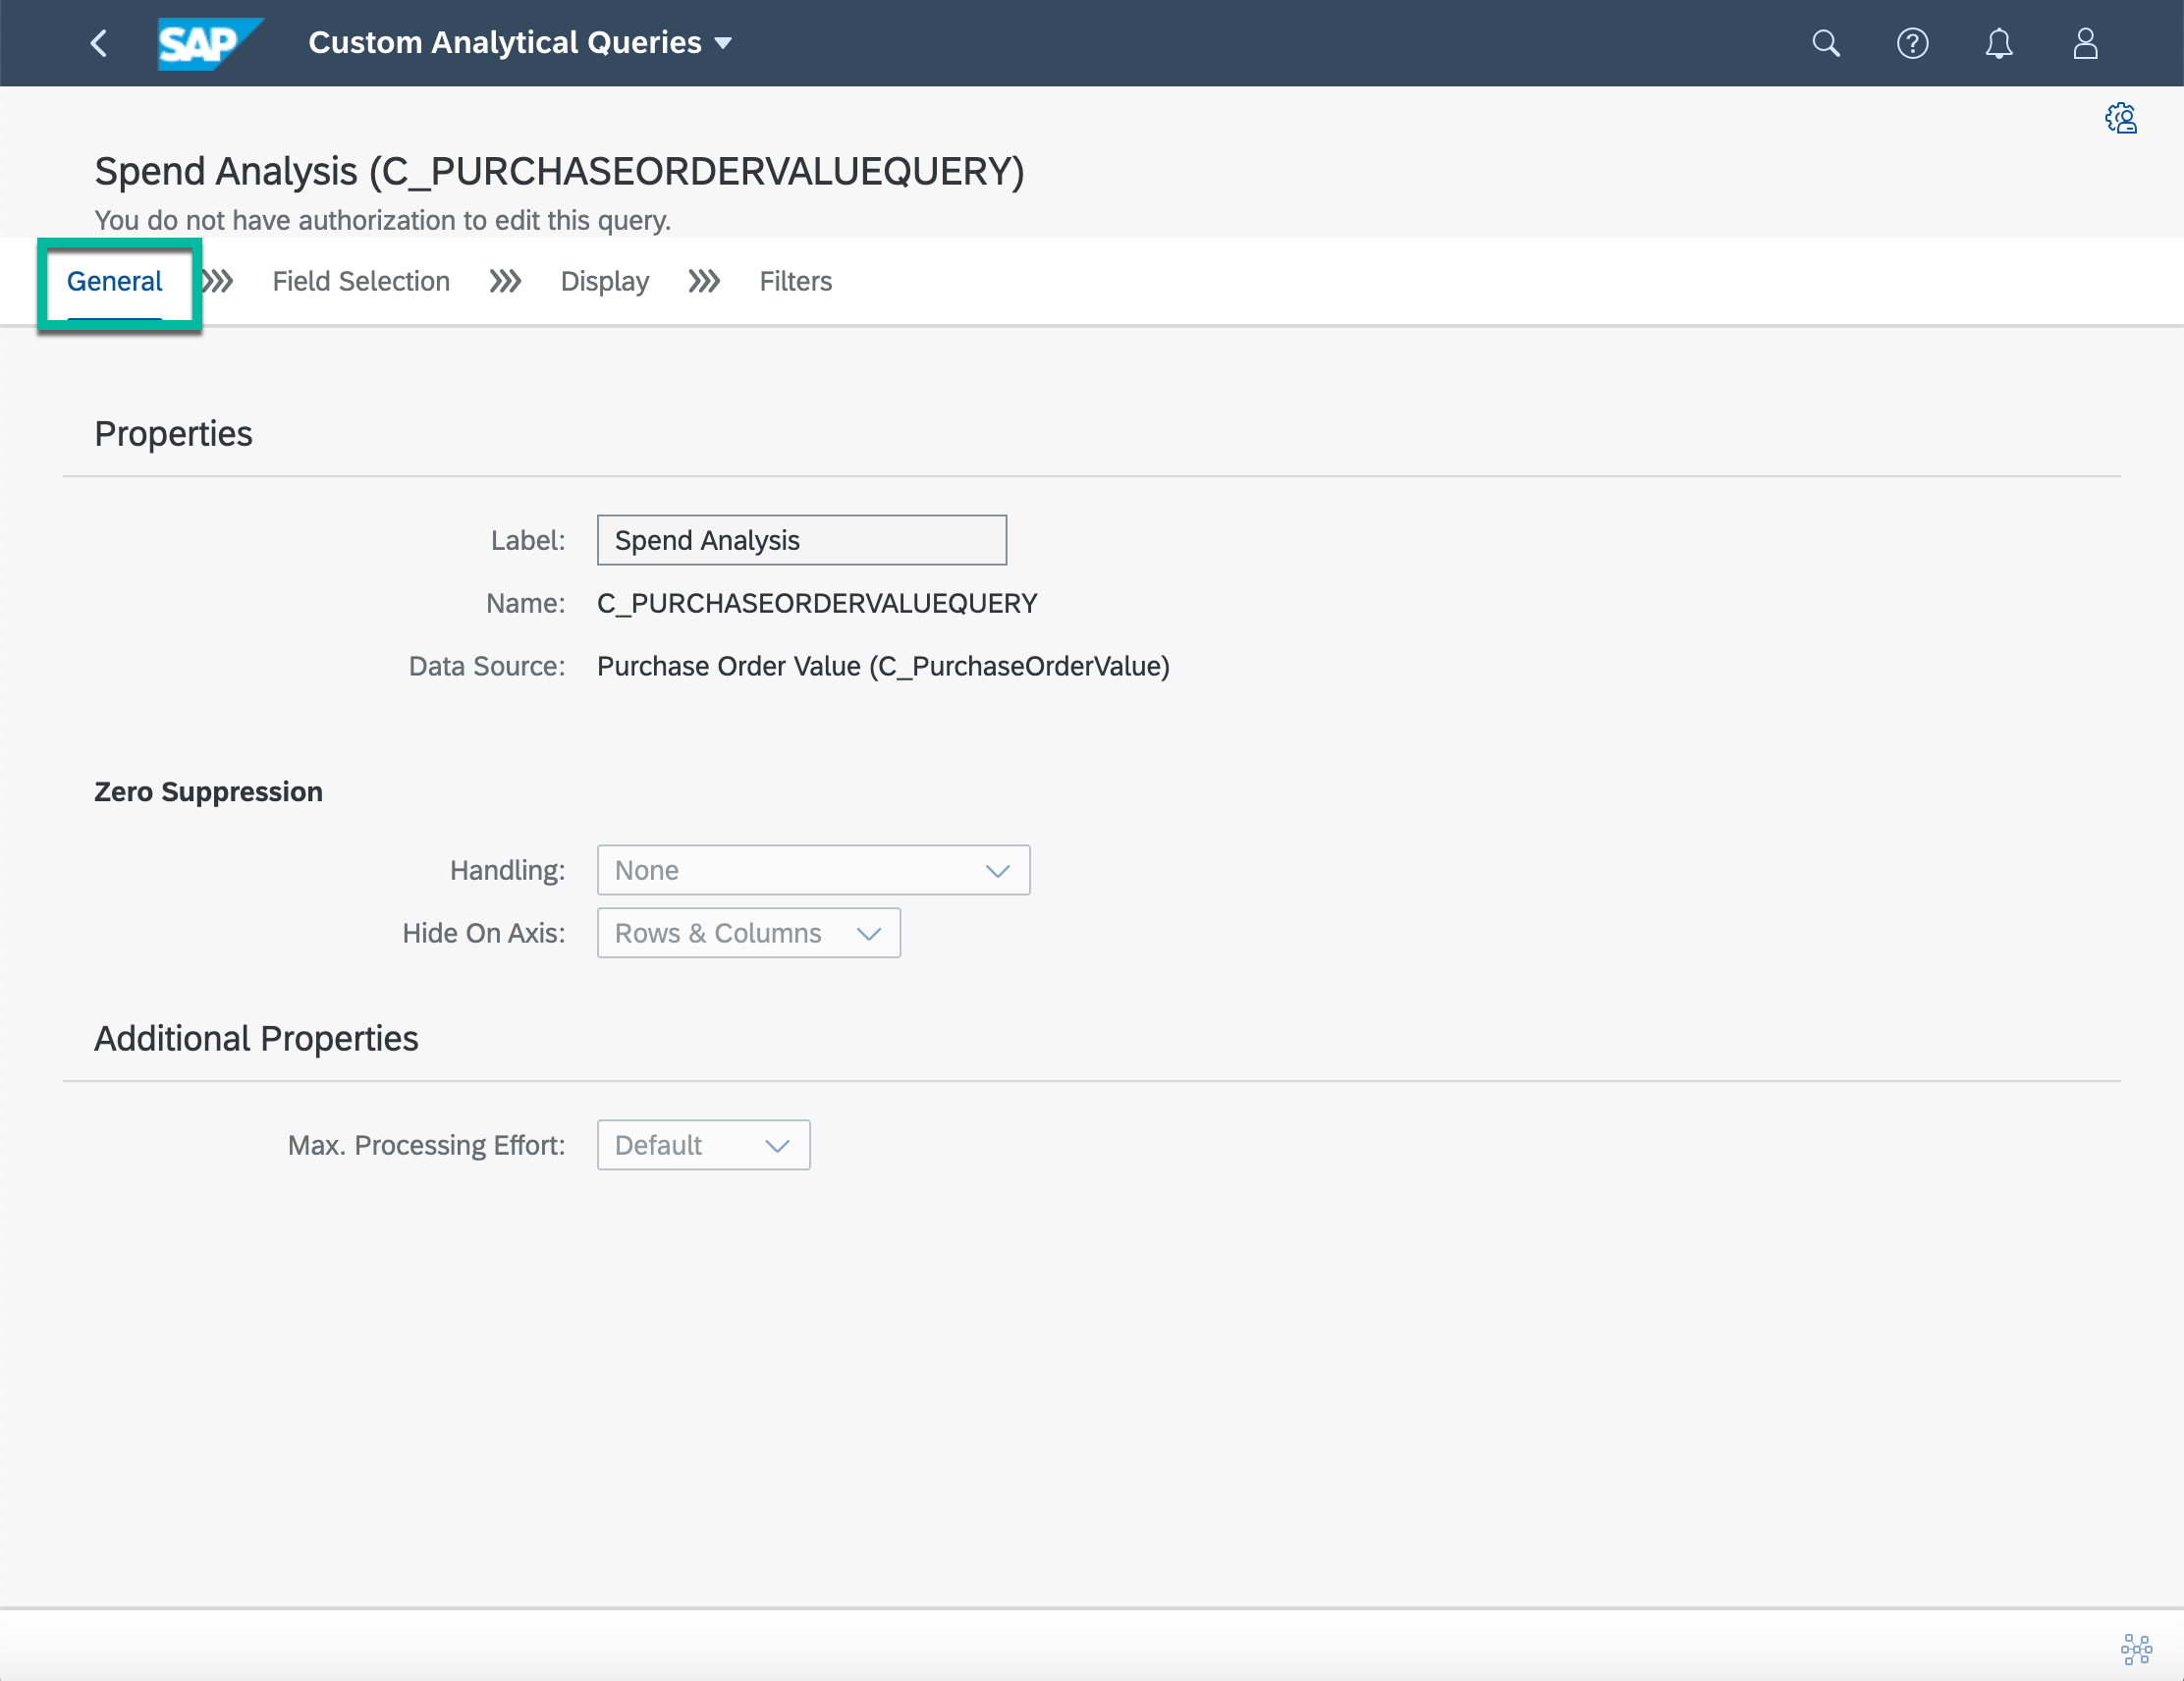Click chevron arrows between Display and Filters

[x=704, y=281]
